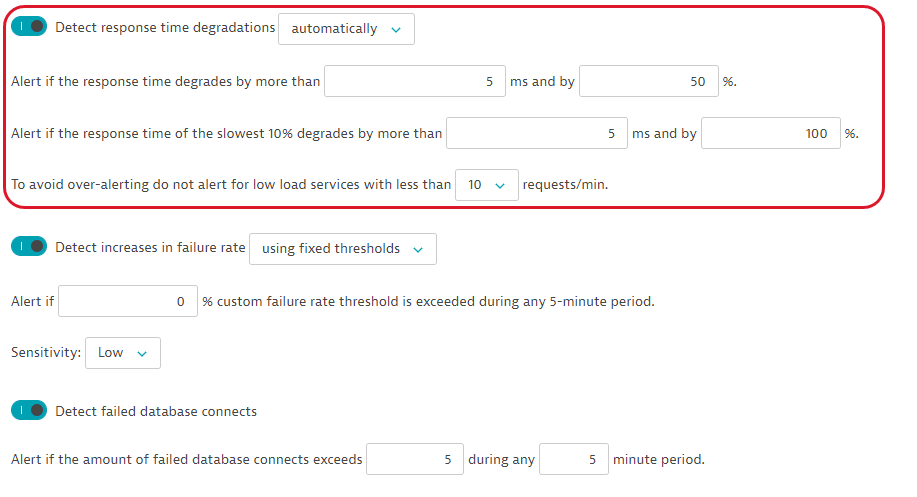Disable the Detect increases in failure rate switch
917x497 pixels.
coord(29,246)
